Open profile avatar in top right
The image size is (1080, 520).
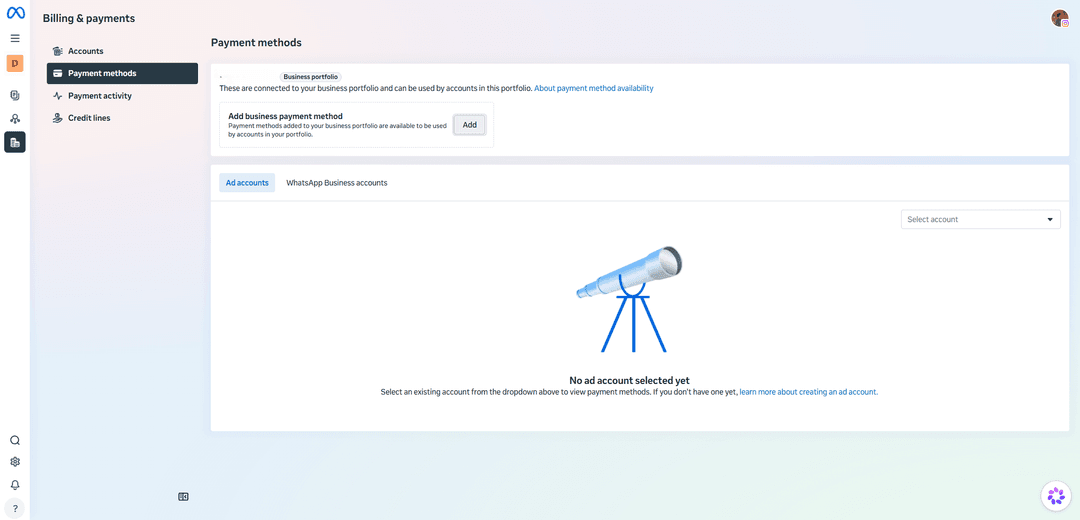coord(1059,19)
